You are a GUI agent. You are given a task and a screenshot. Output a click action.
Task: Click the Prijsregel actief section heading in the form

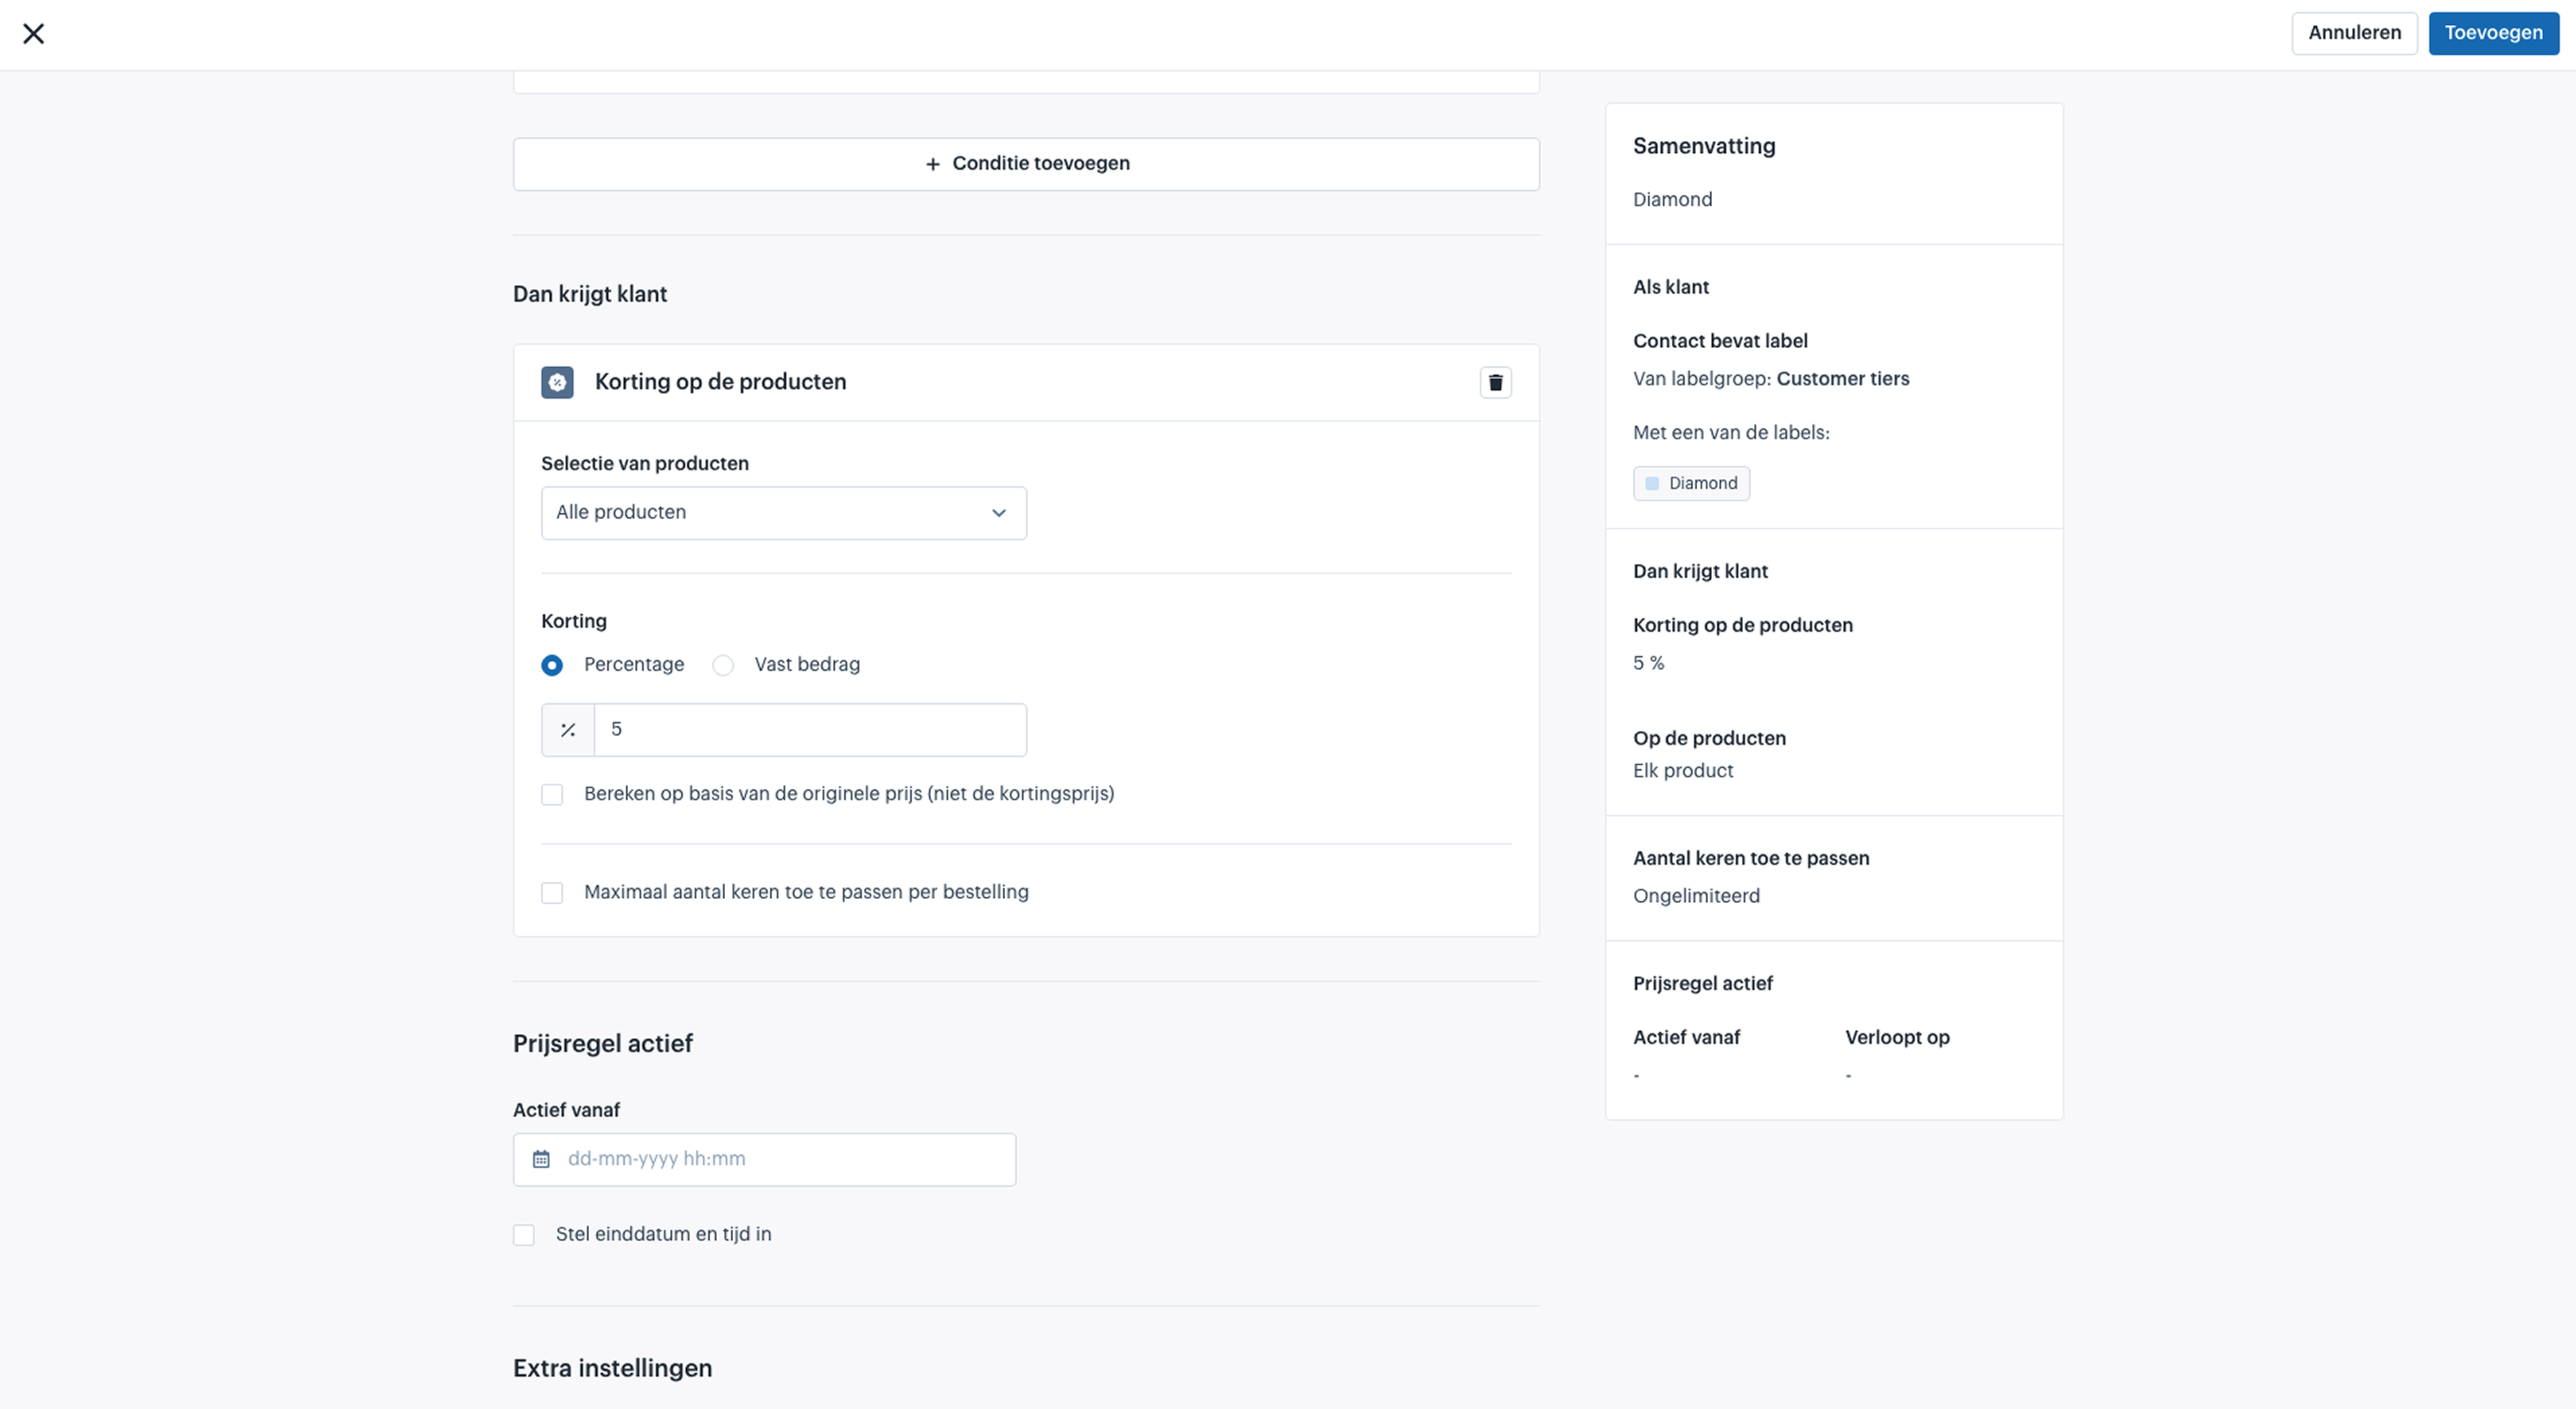[602, 1044]
